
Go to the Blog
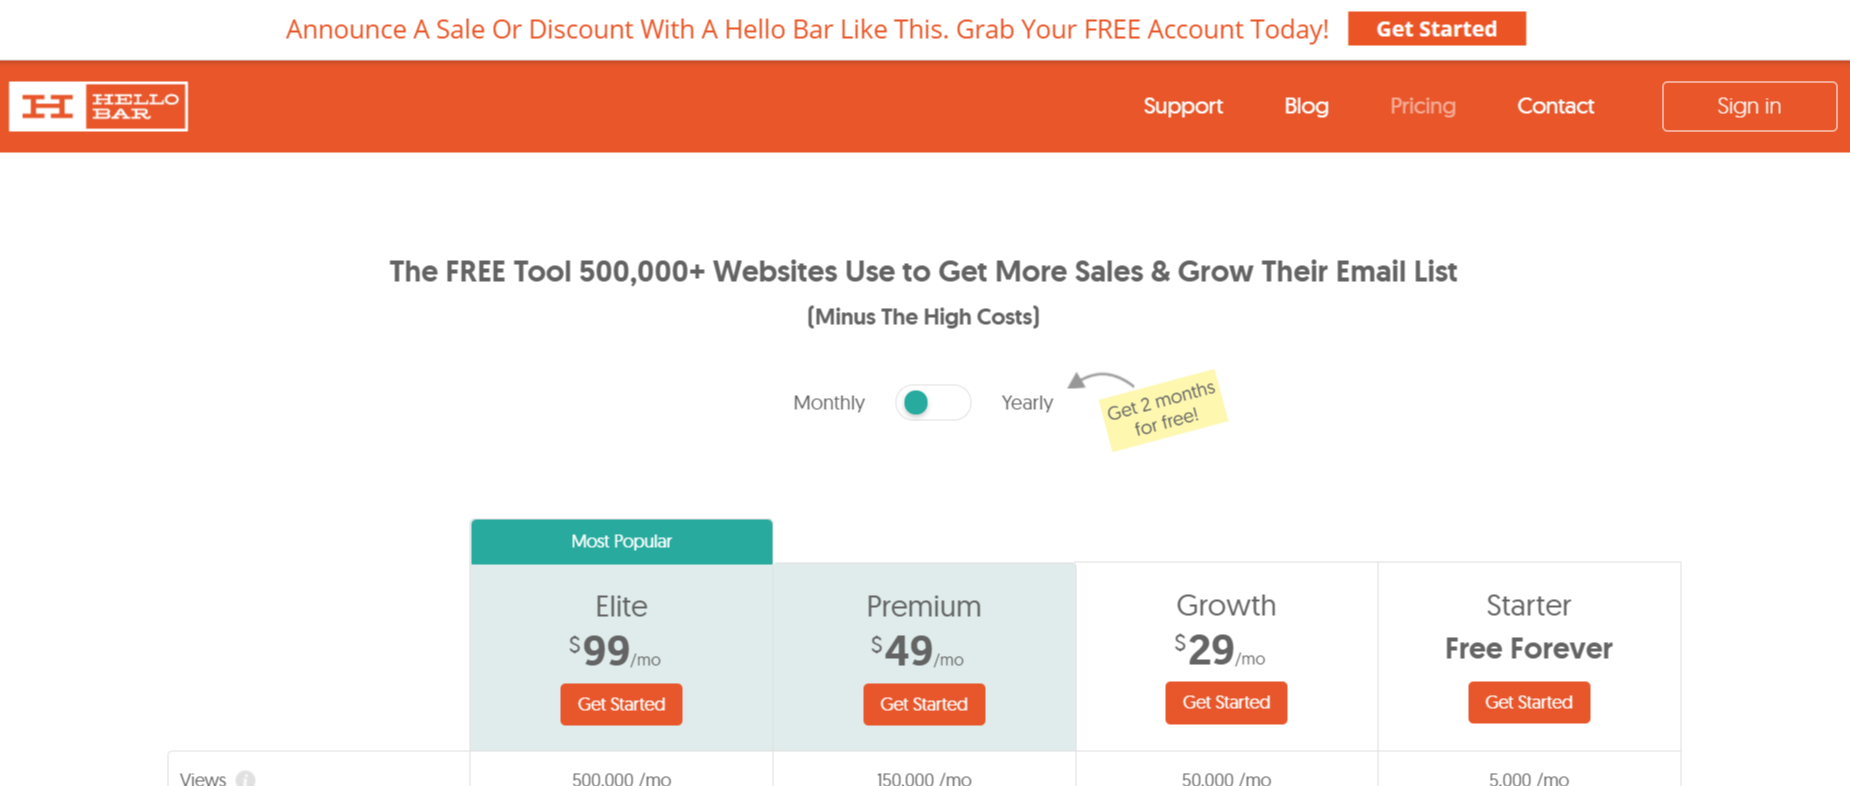1306,106
